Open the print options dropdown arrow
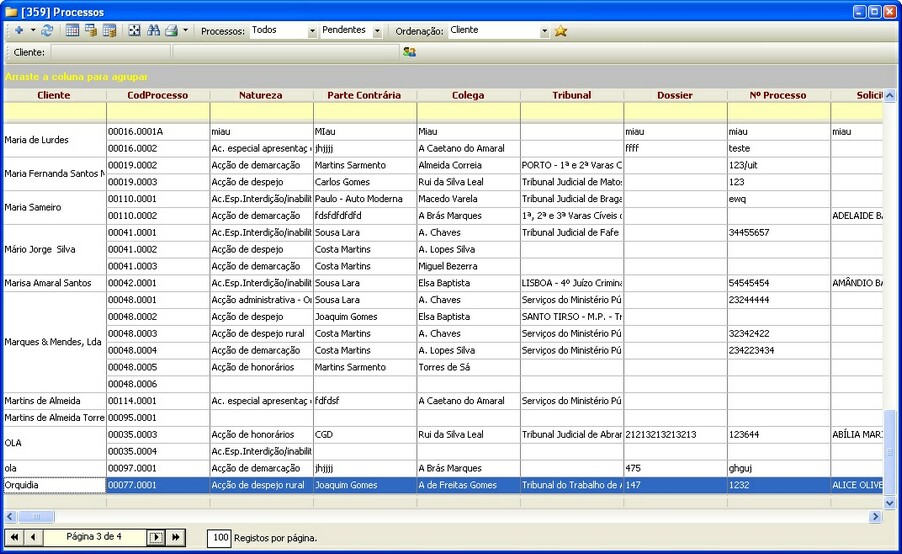The height and width of the screenshot is (554, 902). pyautogui.click(x=185, y=30)
